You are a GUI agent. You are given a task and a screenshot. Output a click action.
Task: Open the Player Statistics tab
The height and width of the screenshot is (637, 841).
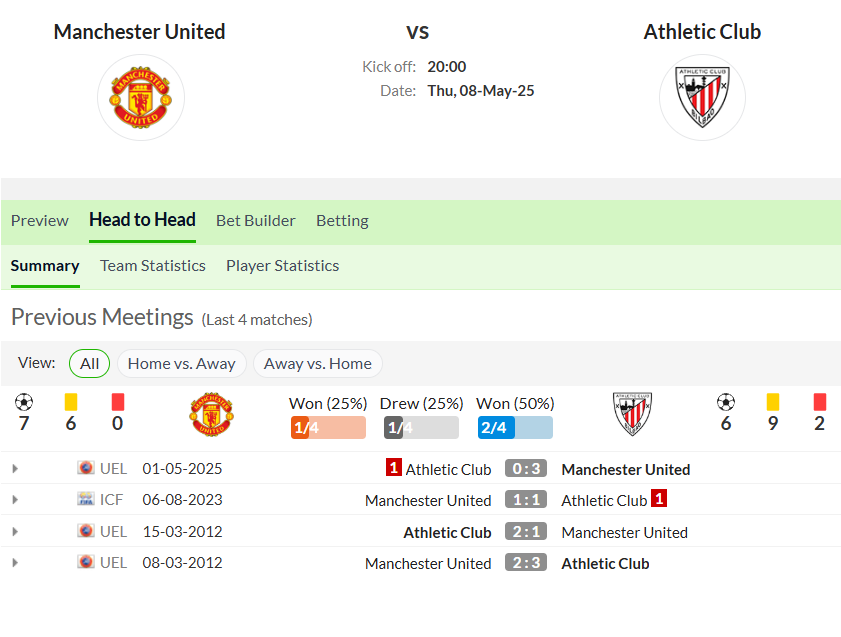pyautogui.click(x=283, y=265)
